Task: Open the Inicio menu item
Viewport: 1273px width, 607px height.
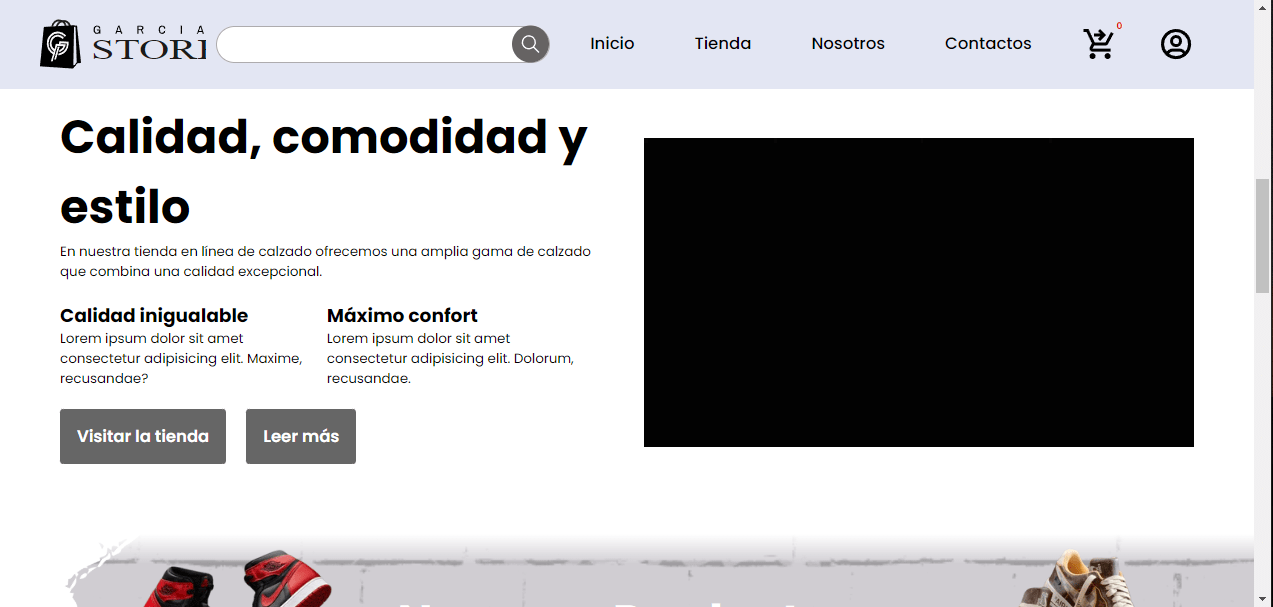Action: click(x=612, y=43)
